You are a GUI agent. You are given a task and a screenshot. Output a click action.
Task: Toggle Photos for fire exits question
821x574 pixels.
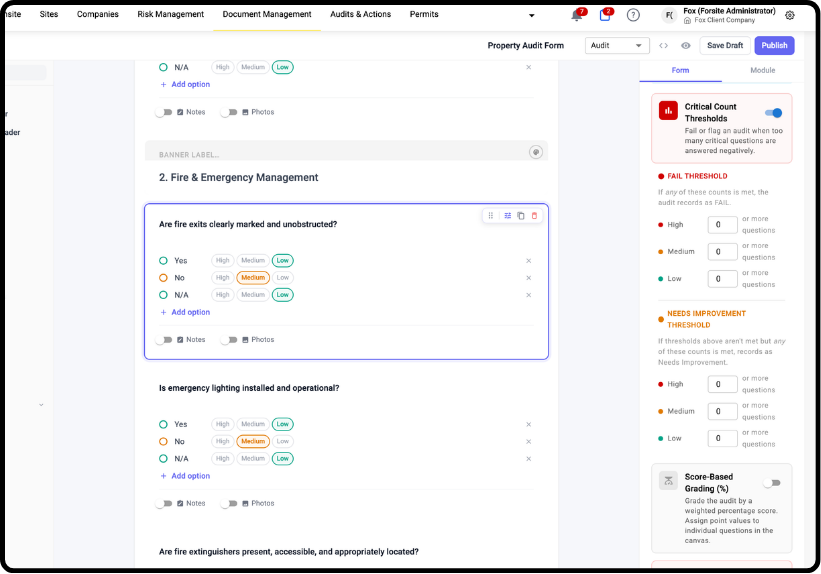coord(229,340)
